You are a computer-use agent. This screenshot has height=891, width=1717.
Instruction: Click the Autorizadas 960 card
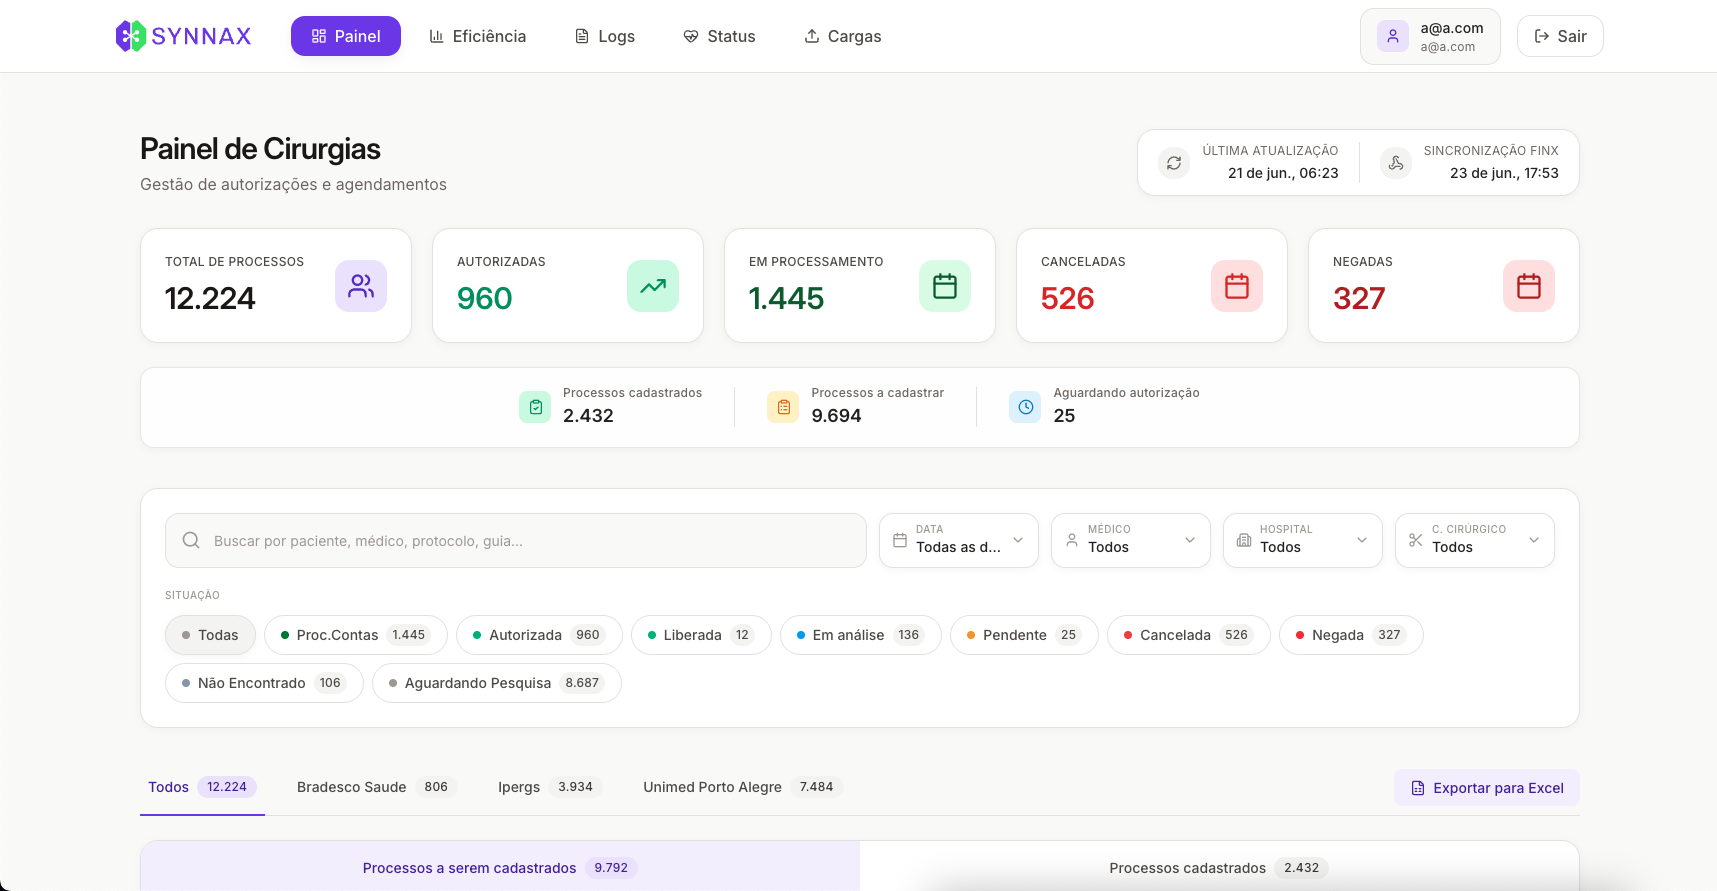coord(568,286)
